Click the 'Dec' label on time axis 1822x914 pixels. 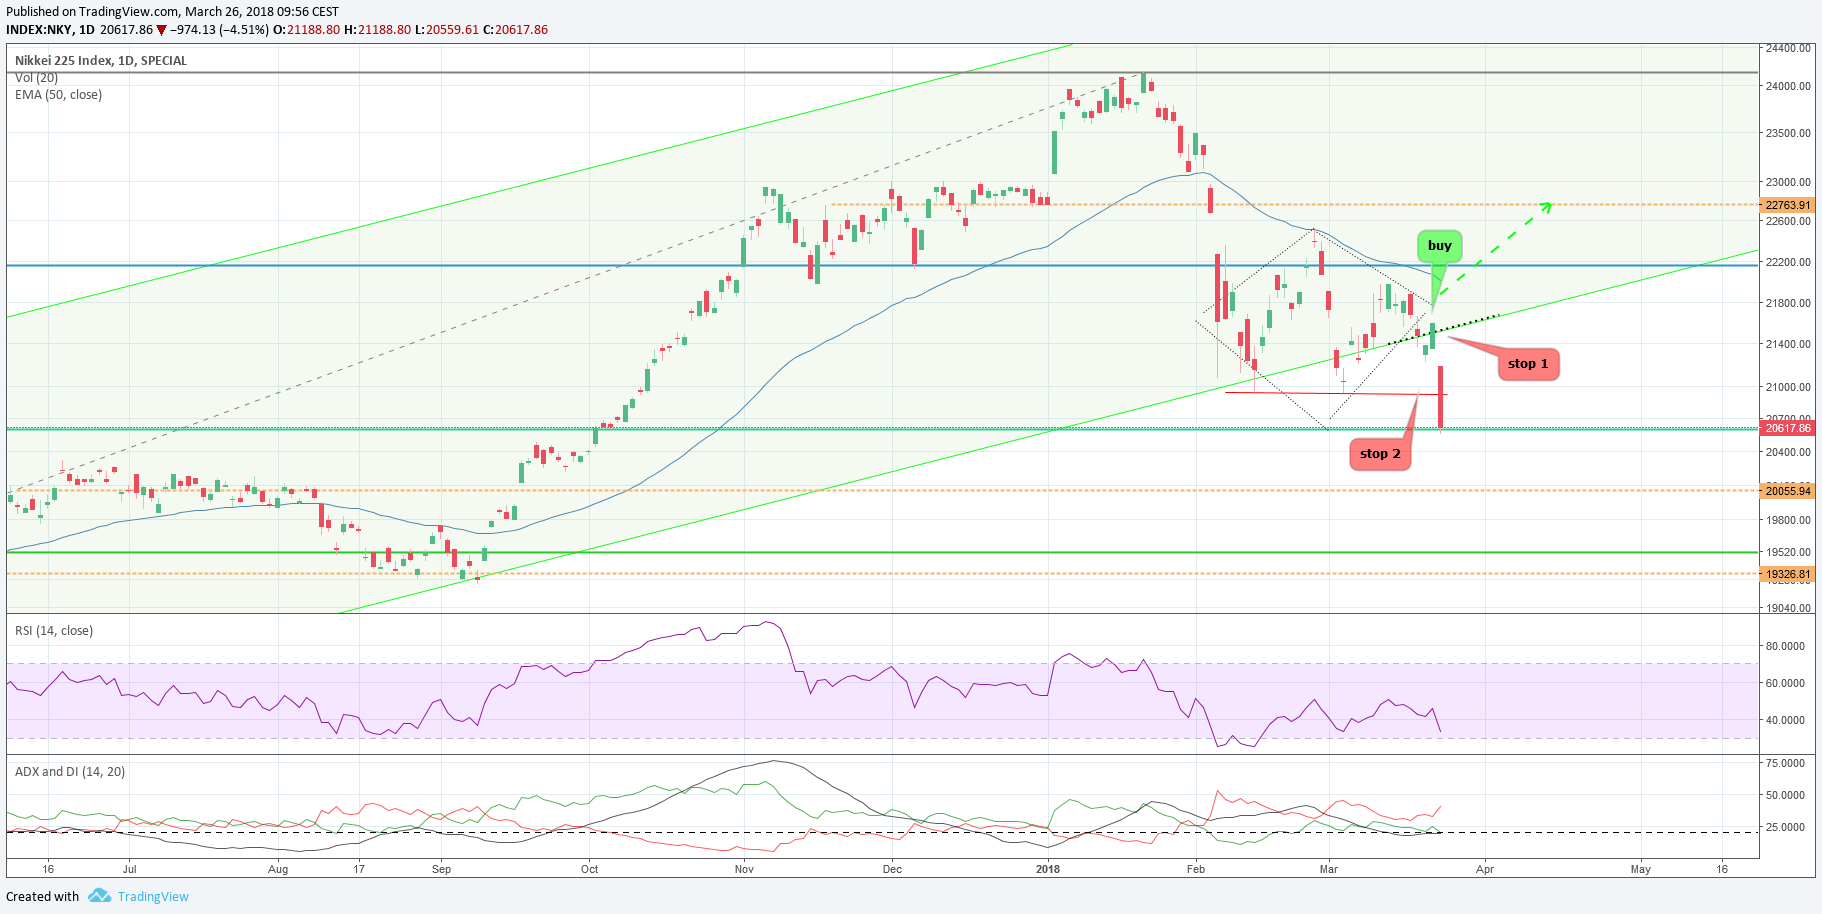pos(892,869)
